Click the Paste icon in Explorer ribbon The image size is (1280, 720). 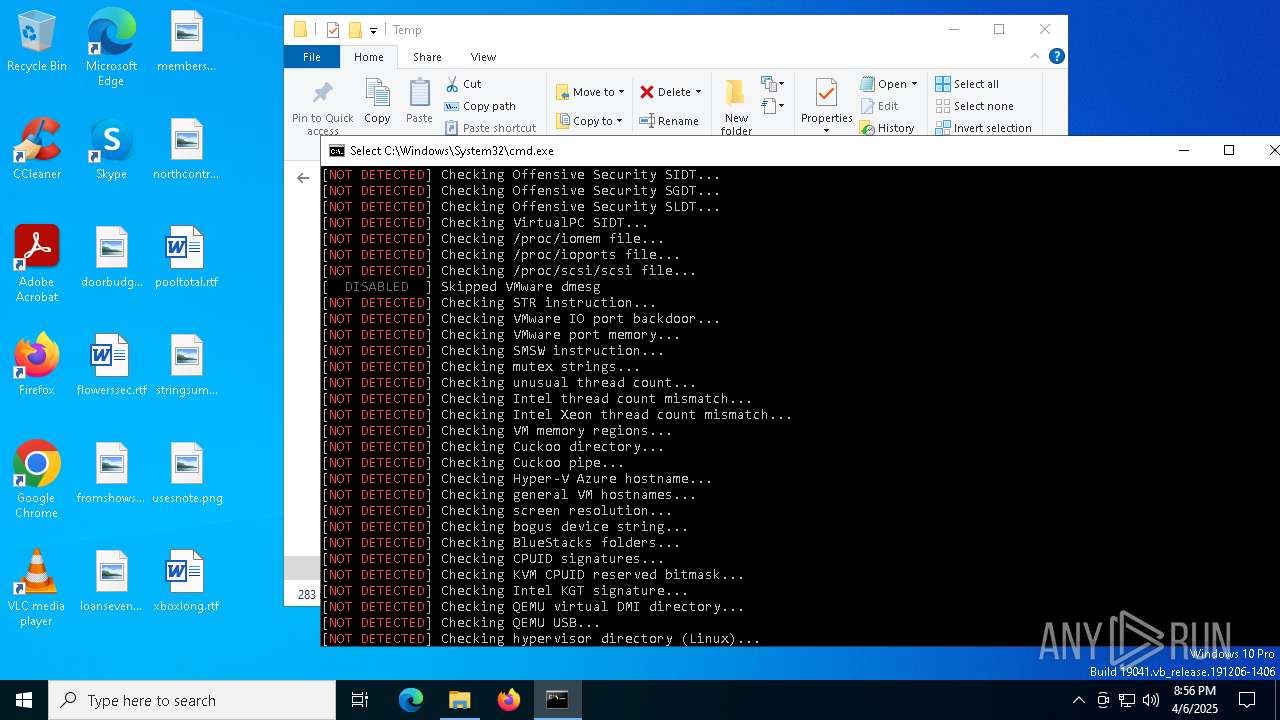[x=419, y=101]
